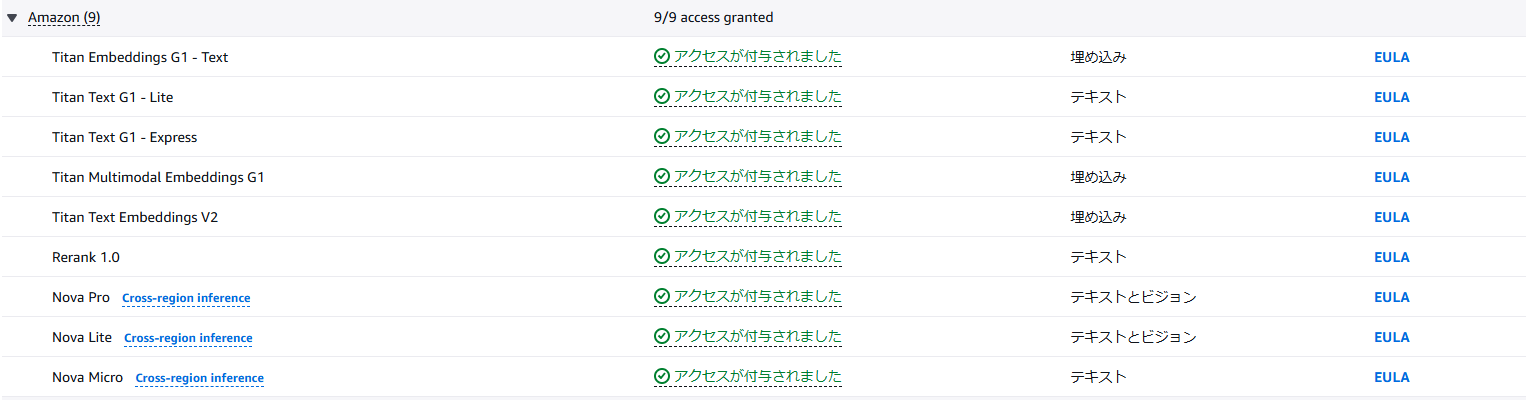Screen dimensions: 1526x400
Task: Open EULA for Nova Pro
Action: click(x=1391, y=297)
